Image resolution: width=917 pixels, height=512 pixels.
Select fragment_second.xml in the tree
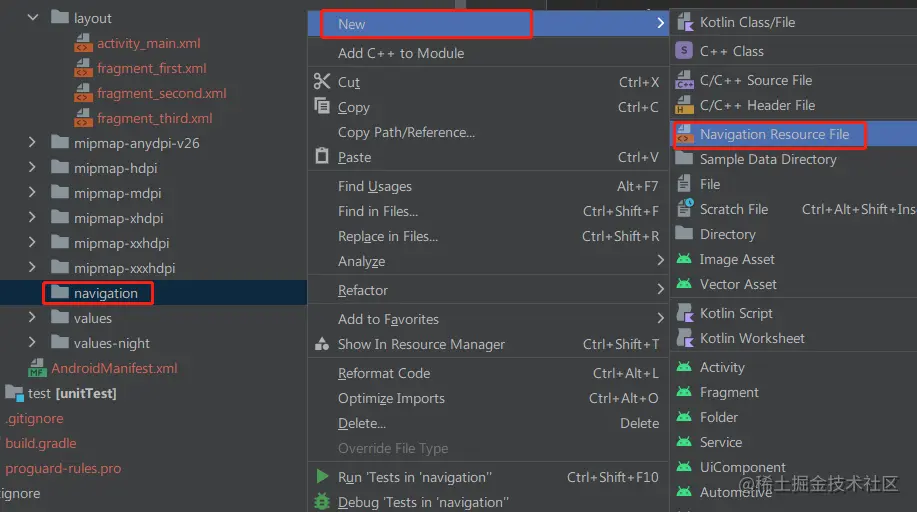point(161,93)
